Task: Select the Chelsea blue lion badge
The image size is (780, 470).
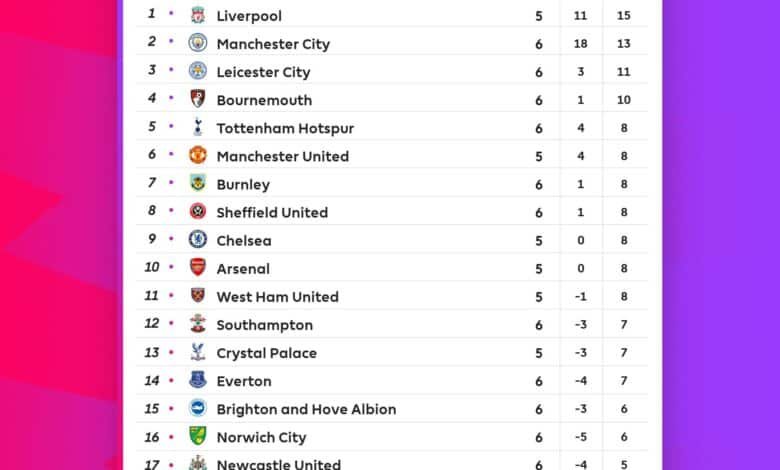Action: click(197, 239)
